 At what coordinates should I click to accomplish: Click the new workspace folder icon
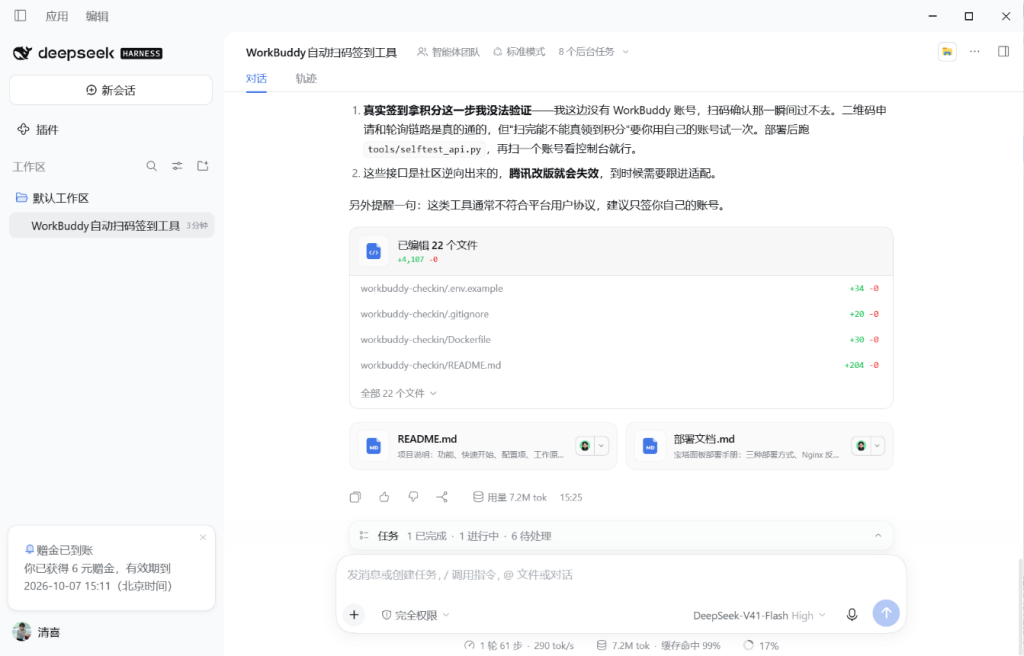click(203, 166)
